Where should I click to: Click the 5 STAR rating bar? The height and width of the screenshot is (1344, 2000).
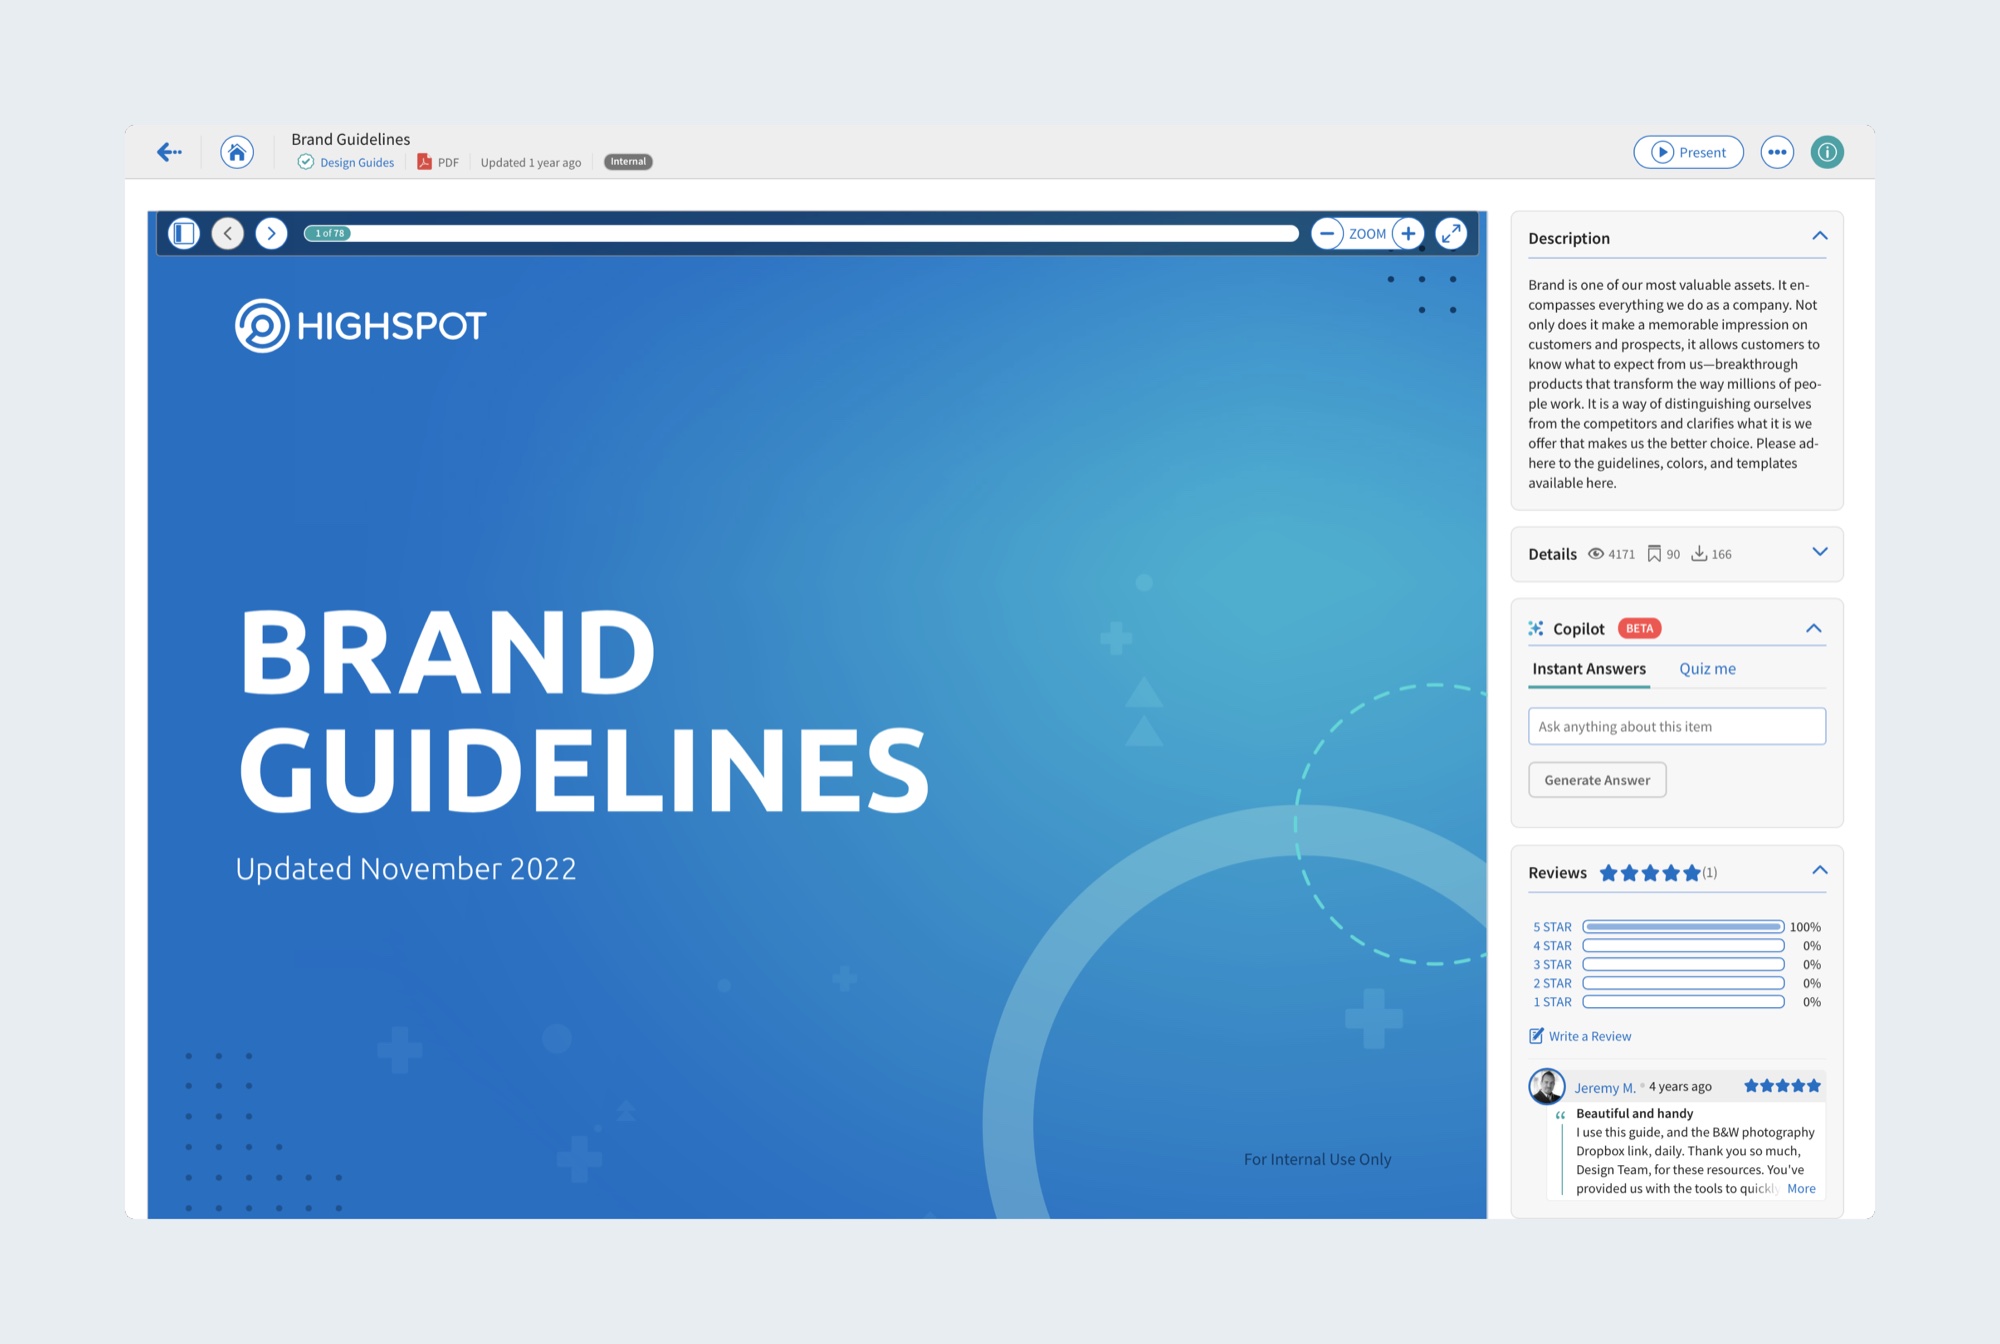(1683, 927)
